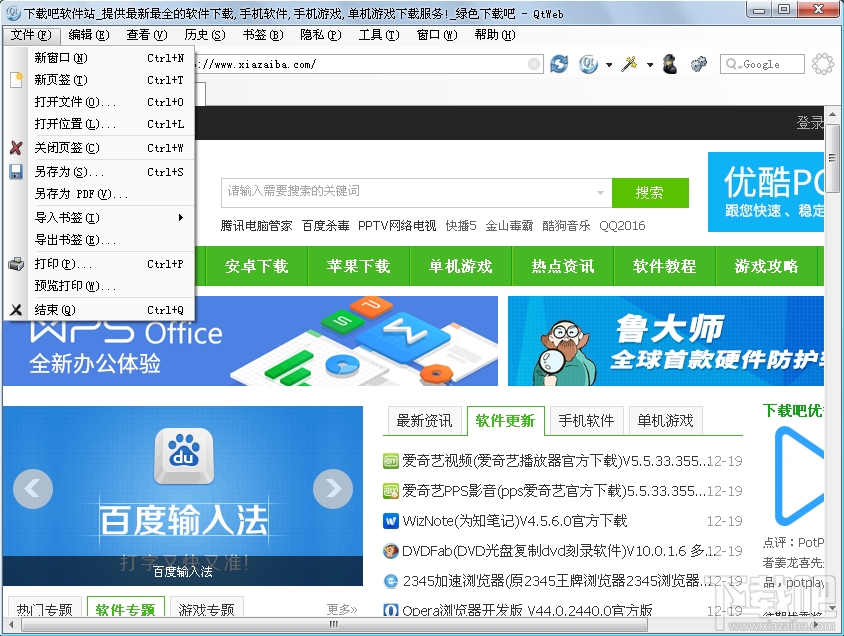844x636 pixels.
Task: Open the dropdown next to the wand icon
Action: [x=648, y=64]
